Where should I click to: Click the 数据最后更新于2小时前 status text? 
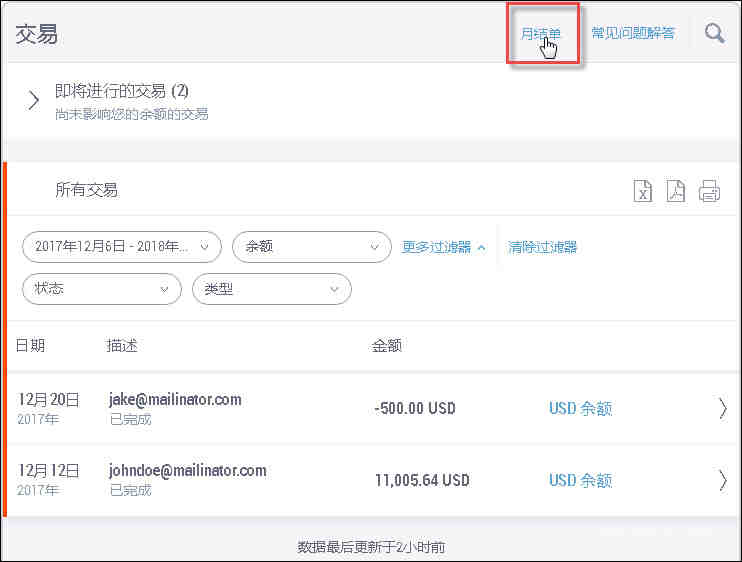pos(371,547)
